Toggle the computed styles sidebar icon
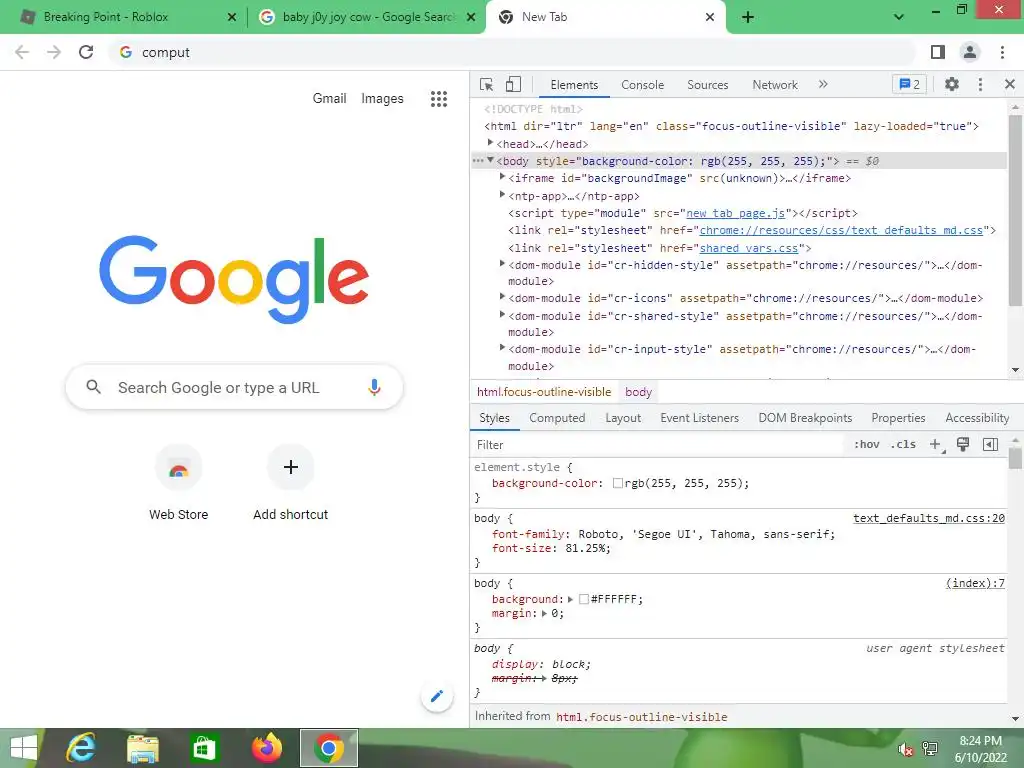Image resolution: width=1024 pixels, height=768 pixels. pyautogui.click(x=990, y=445)
